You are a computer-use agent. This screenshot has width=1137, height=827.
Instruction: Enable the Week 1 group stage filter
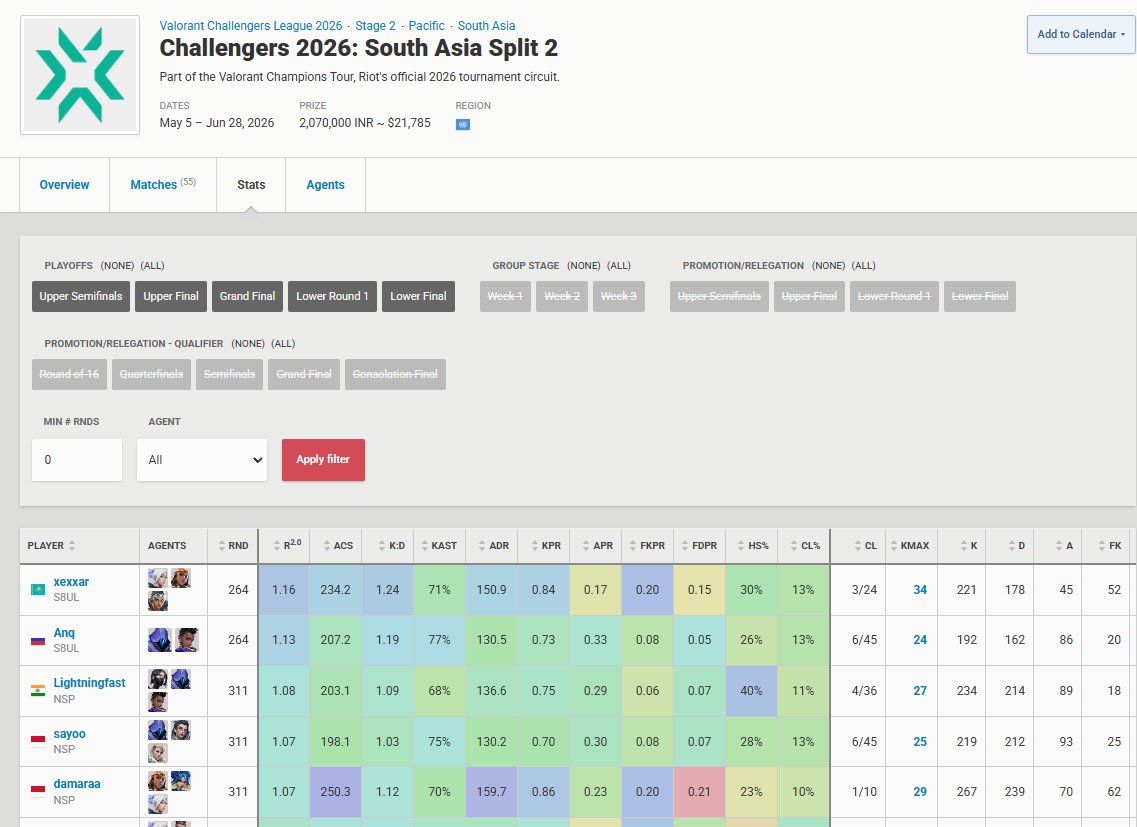(505, 296)
